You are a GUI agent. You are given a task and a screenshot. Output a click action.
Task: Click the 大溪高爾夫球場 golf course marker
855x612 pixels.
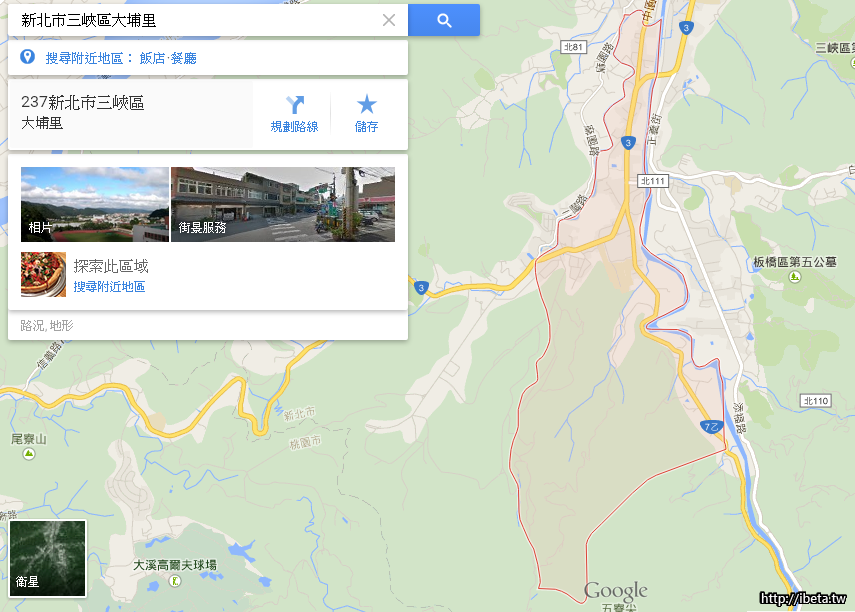click(x=175, y=581)
